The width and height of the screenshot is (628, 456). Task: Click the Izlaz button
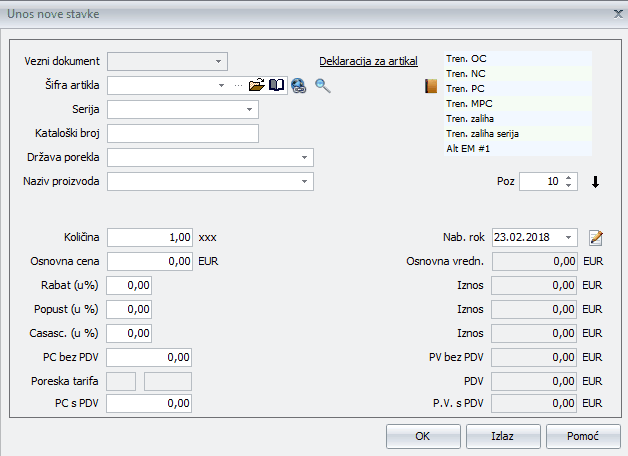pyautogui.click(x=503, y=437)
